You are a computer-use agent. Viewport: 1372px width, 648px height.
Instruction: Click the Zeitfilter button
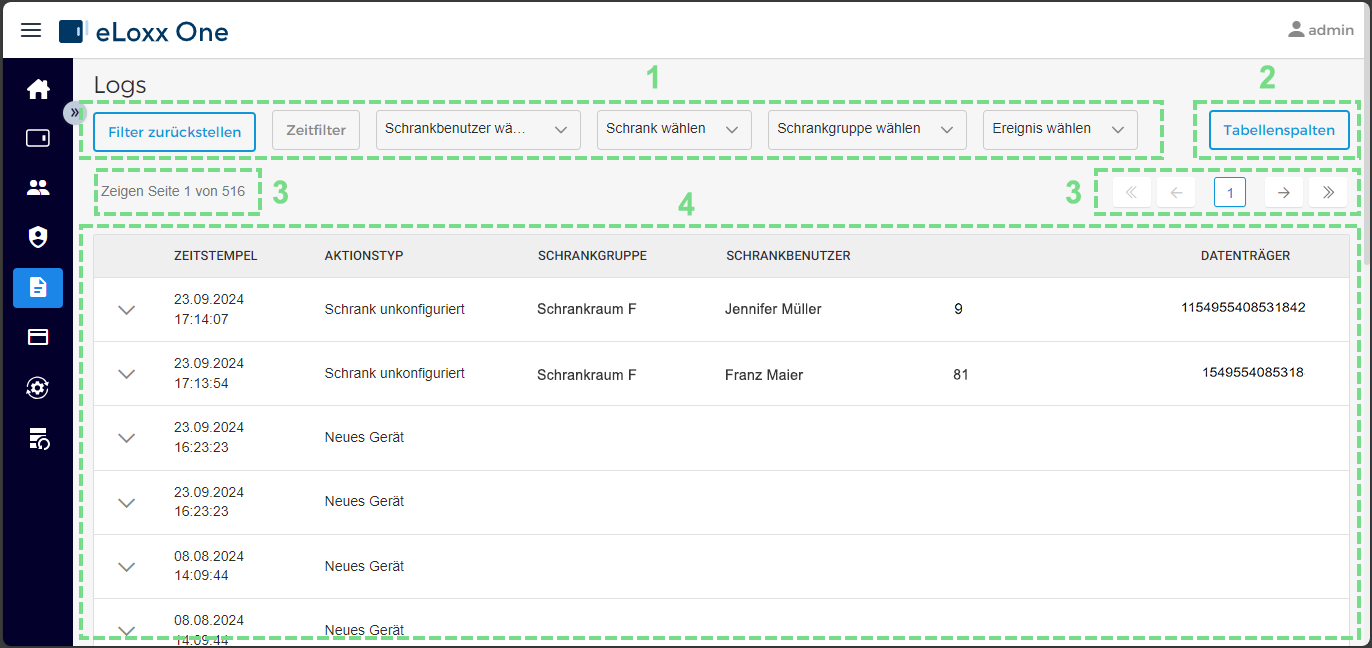(316, 131)
